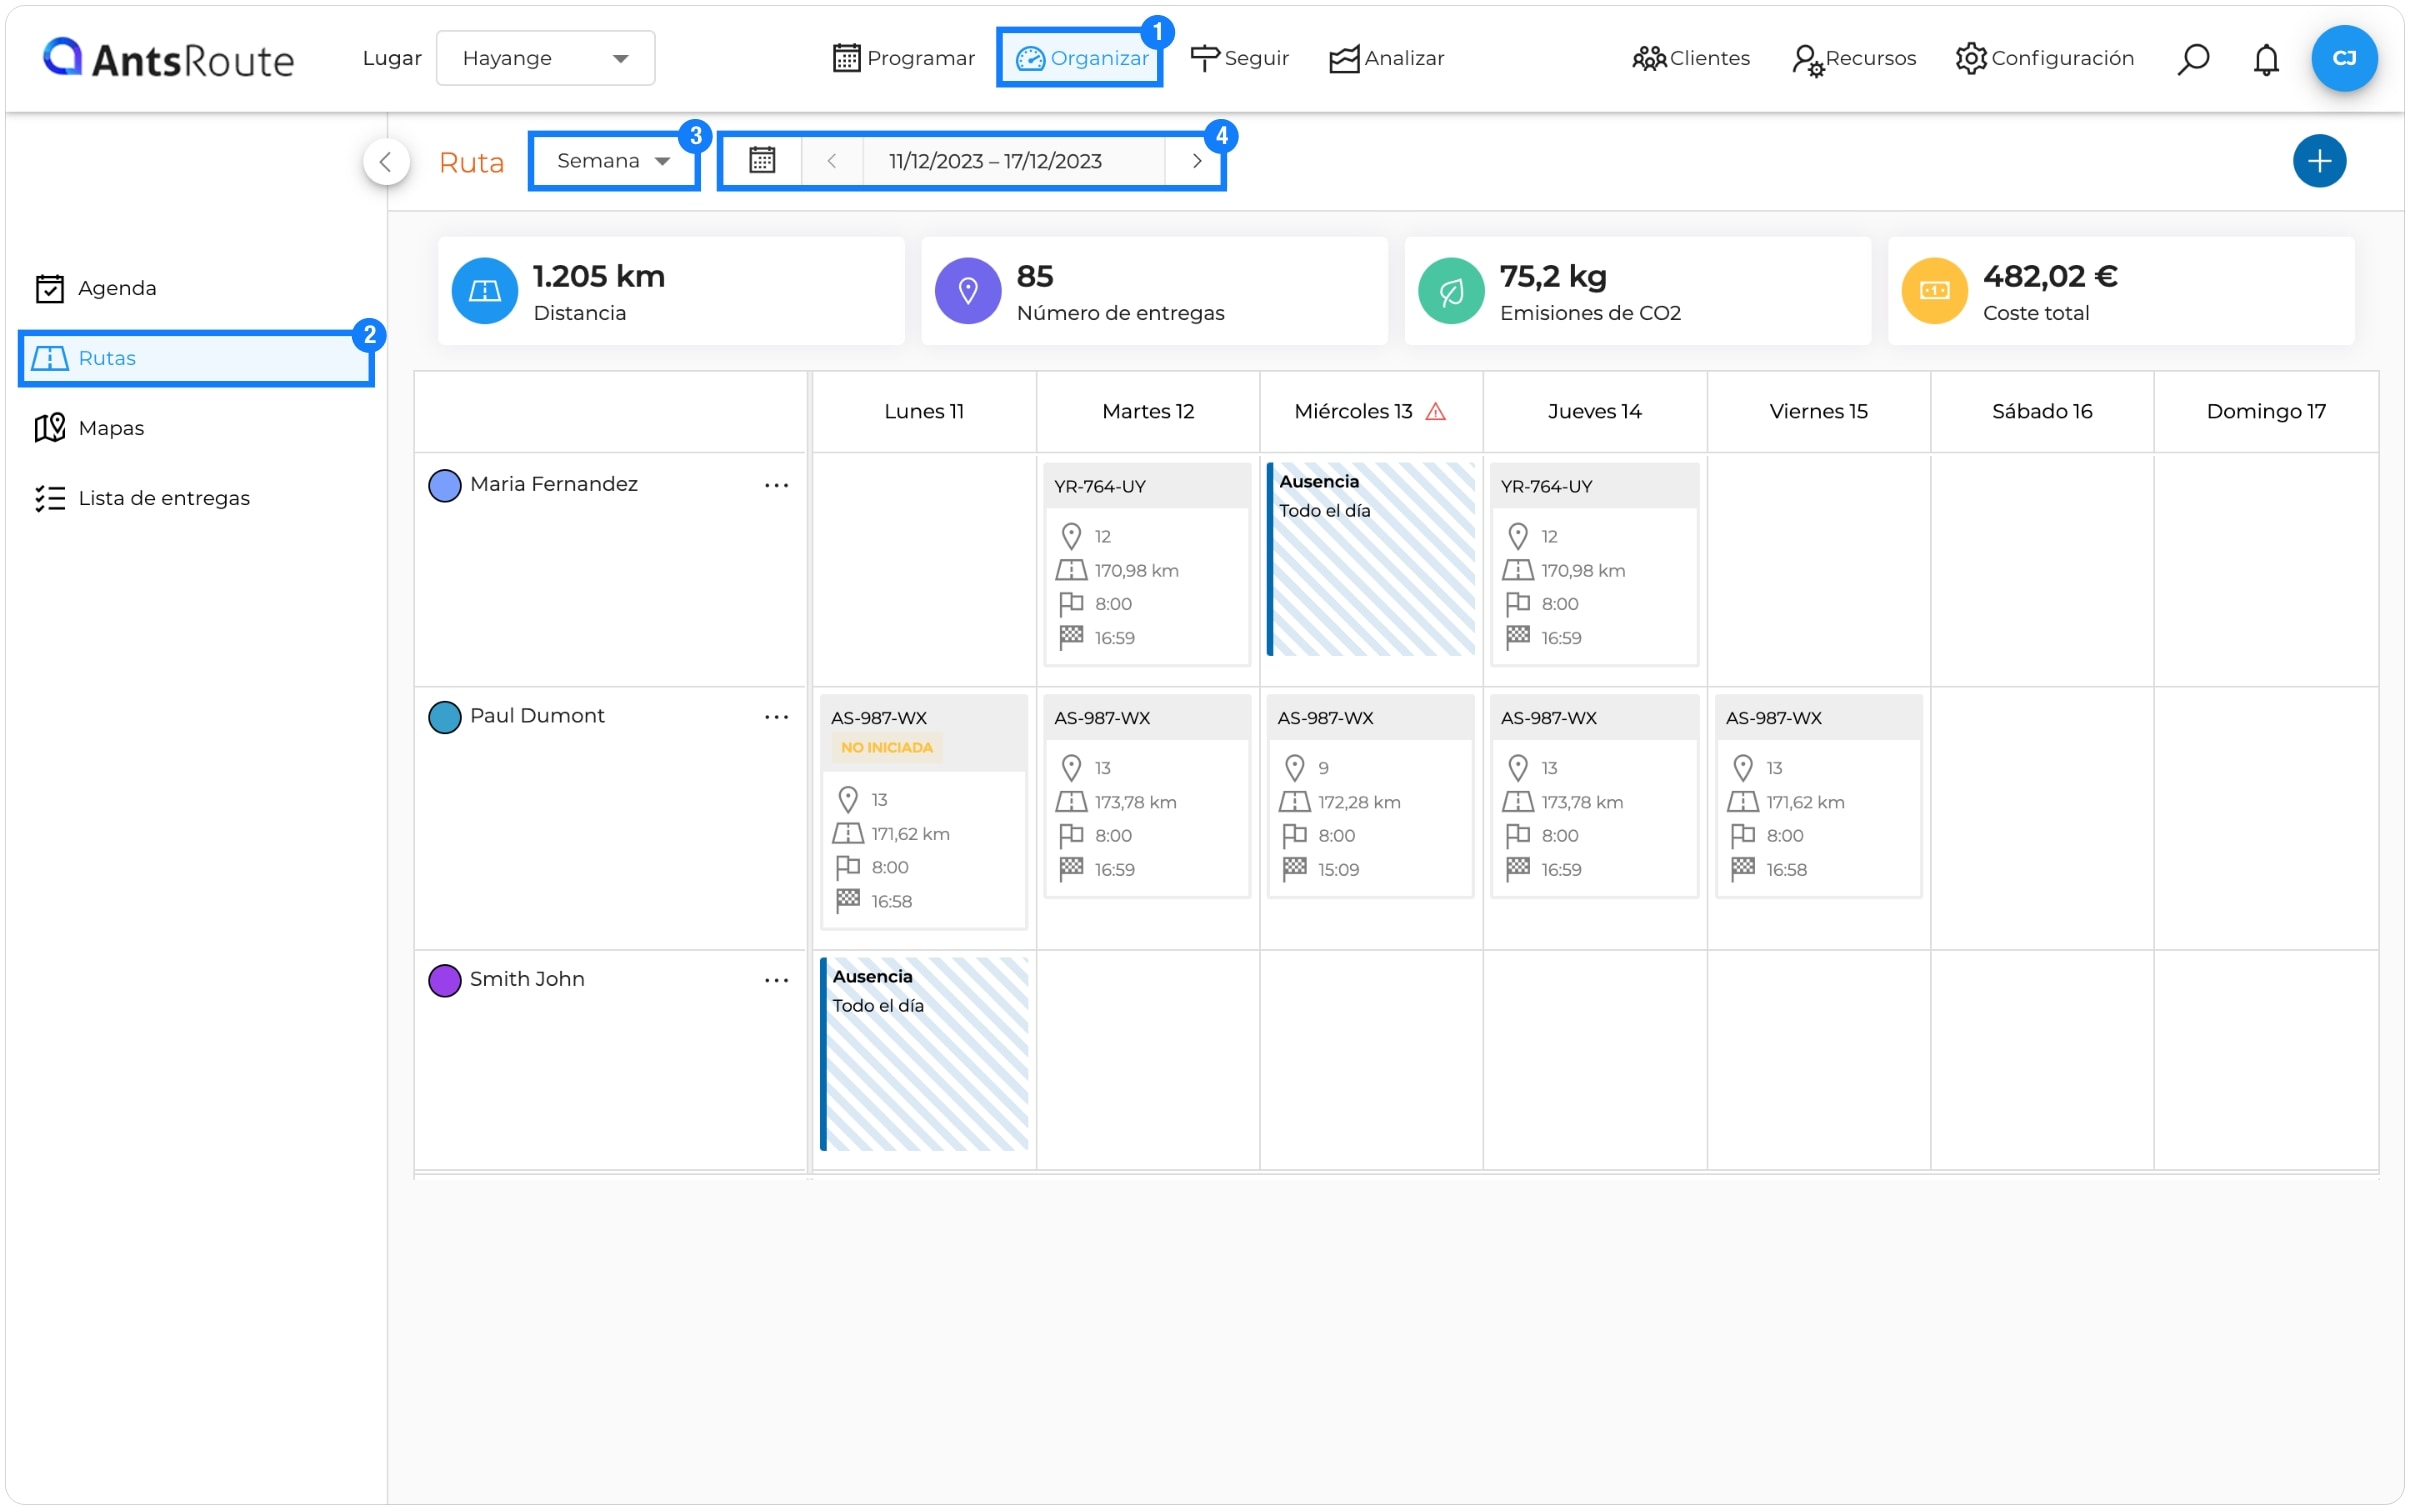The image size is (2410, 1510).
Task: Click the purple deliveries pin icon
Action: pos(967,291)
